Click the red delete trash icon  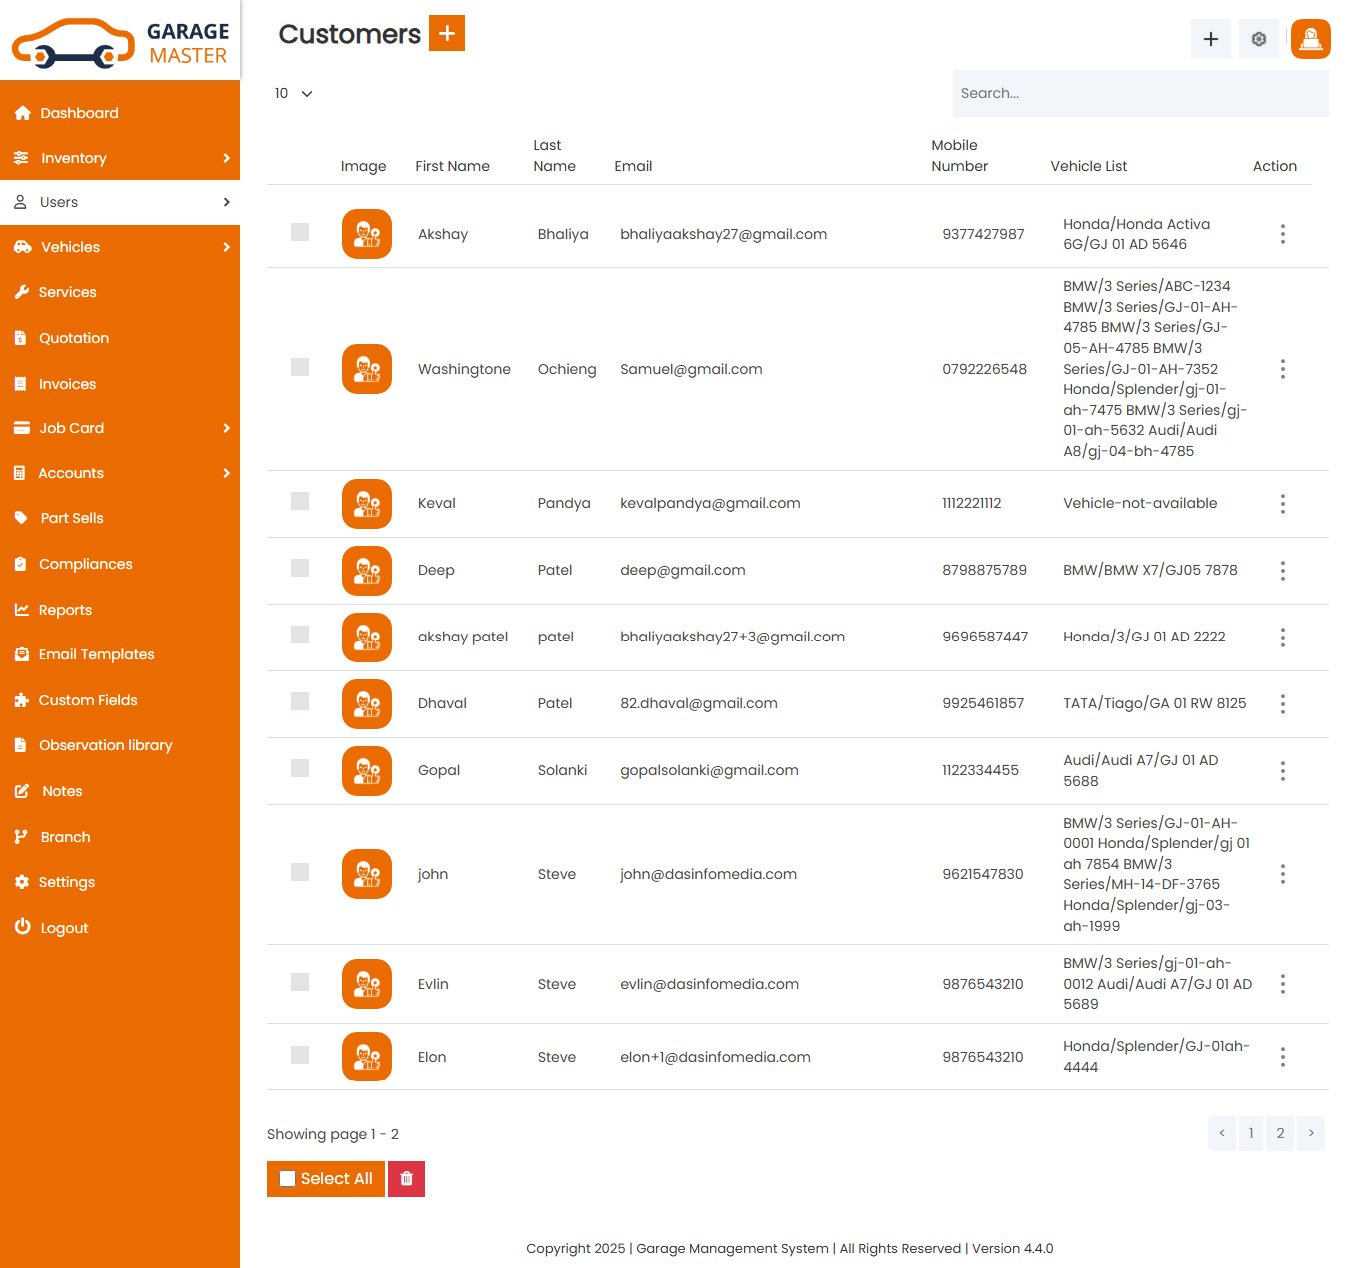406,1179
